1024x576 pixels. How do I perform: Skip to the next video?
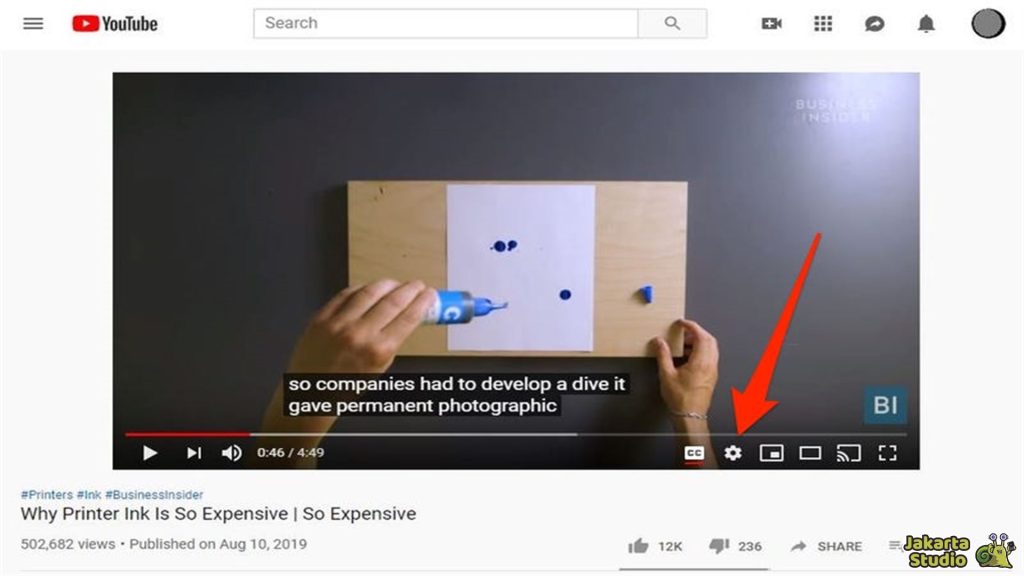[x=194, y=453]
